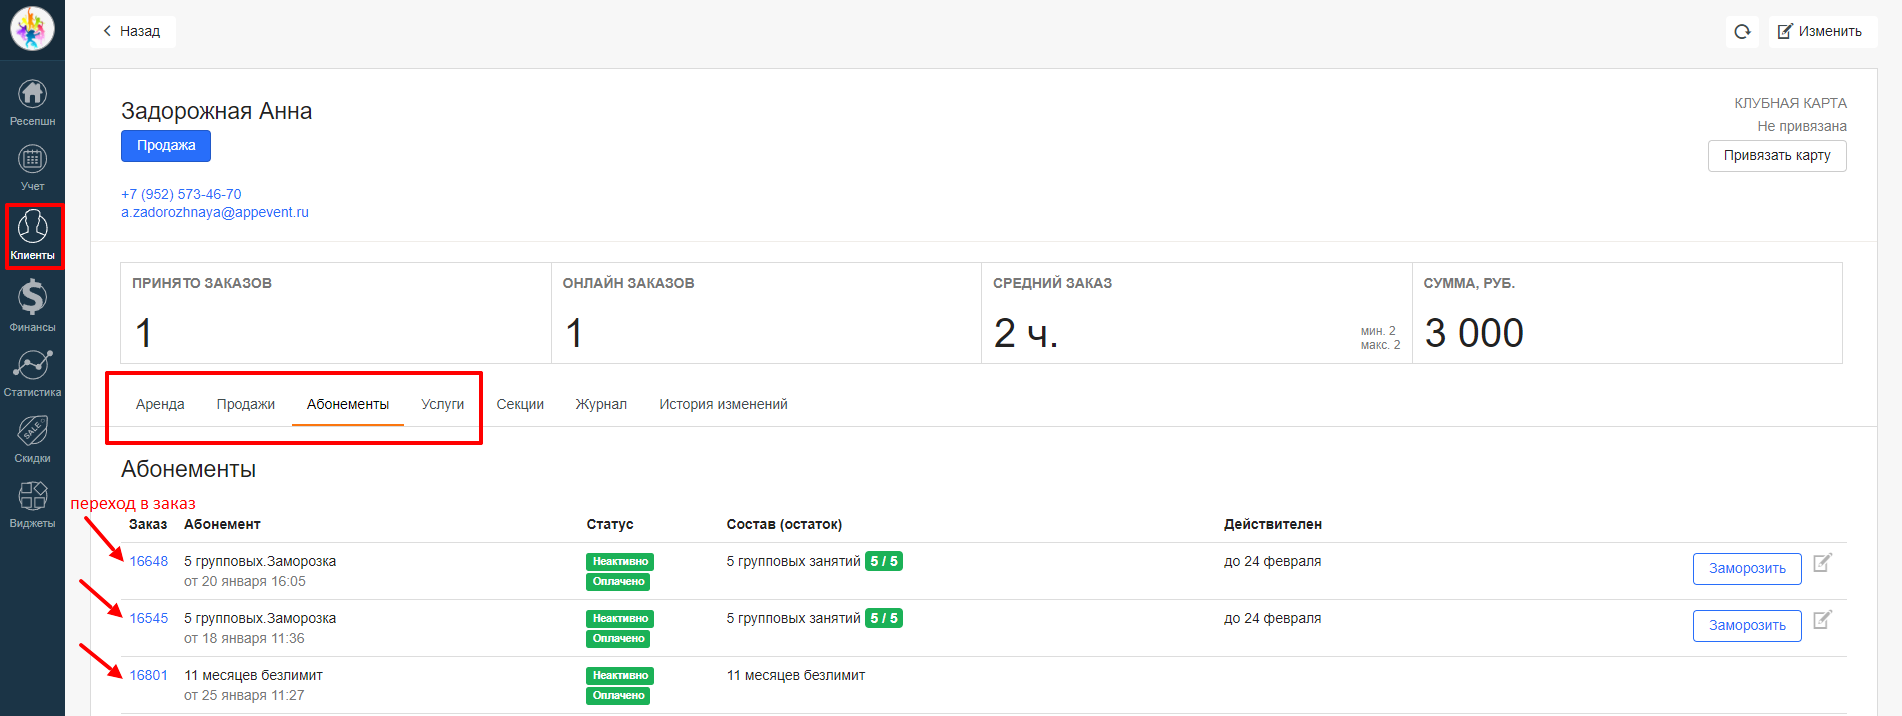Switch to the Аренда tab
The width and height of the screenshot is (1902, 716).
pyautogui.click(x=160, y=404)
